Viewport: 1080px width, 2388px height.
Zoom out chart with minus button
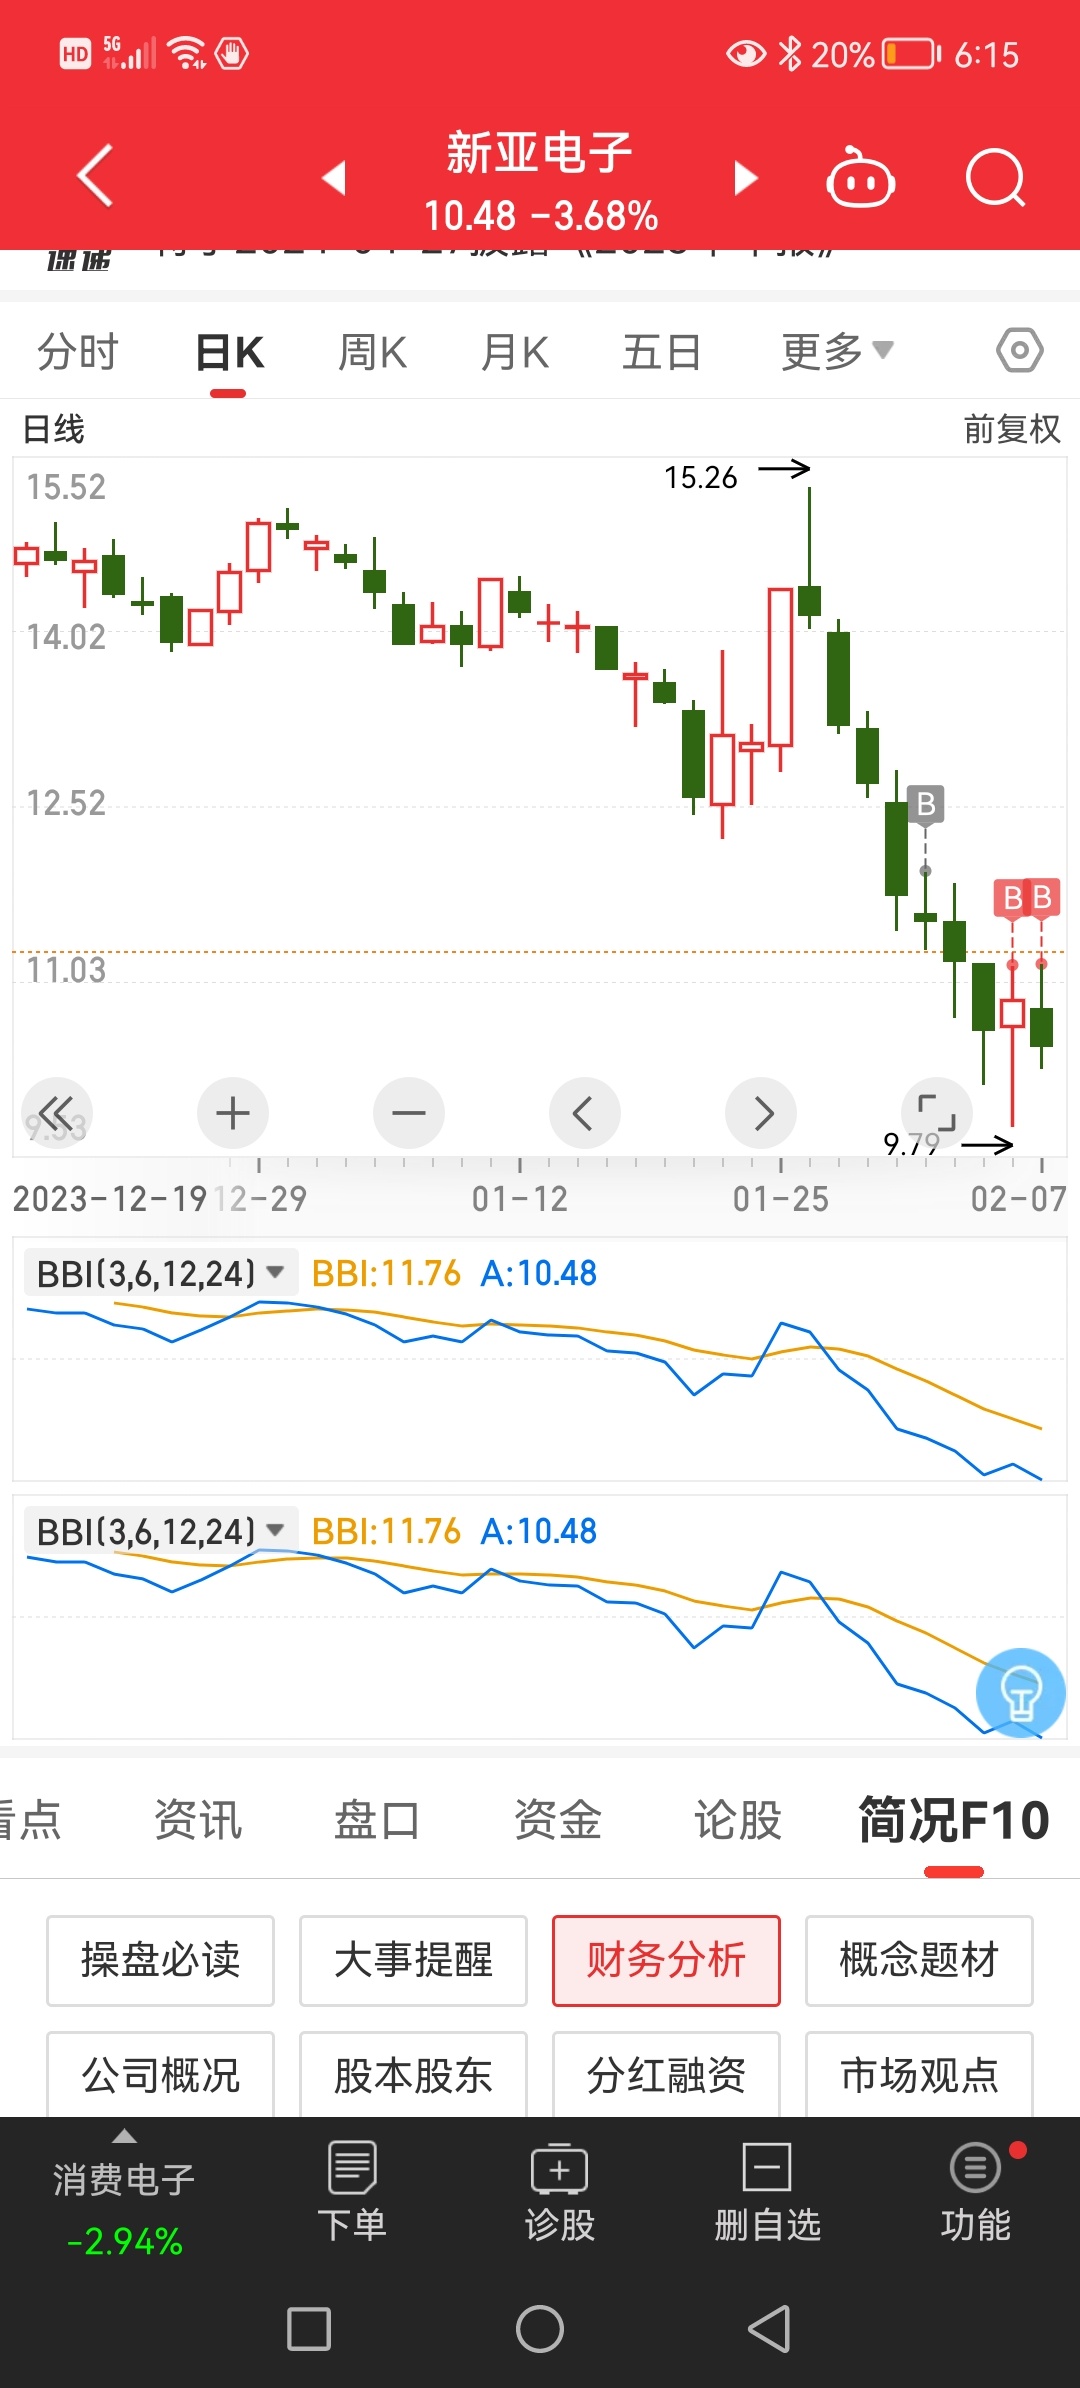[x=408, y=1112]
